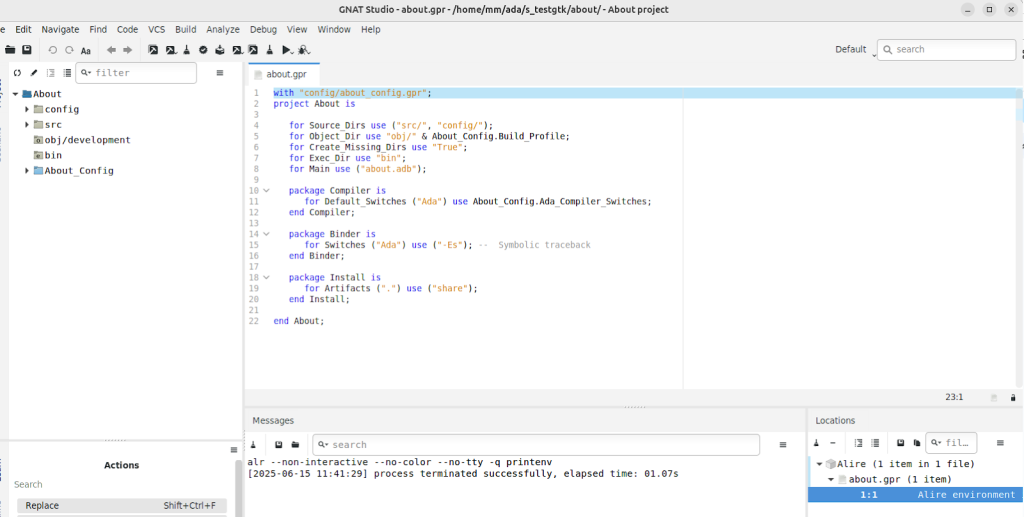Click the floppy disk icon in the Locations toolbar

click(x=901, y=443)
